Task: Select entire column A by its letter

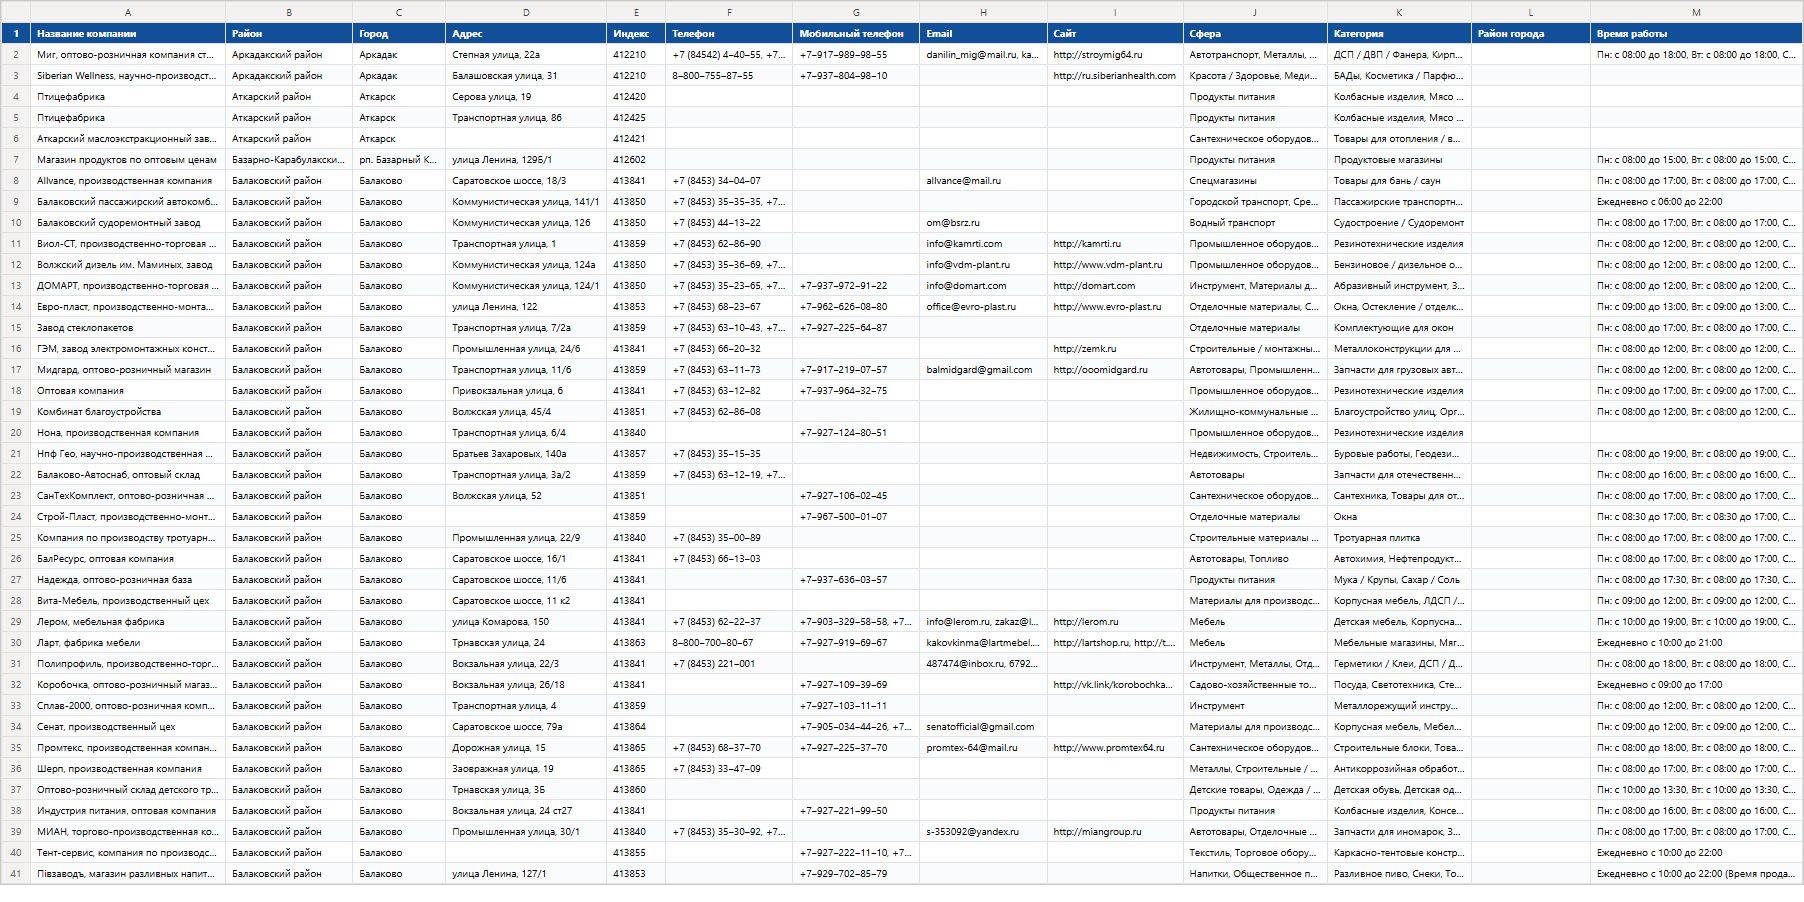Action: [128, 12]
